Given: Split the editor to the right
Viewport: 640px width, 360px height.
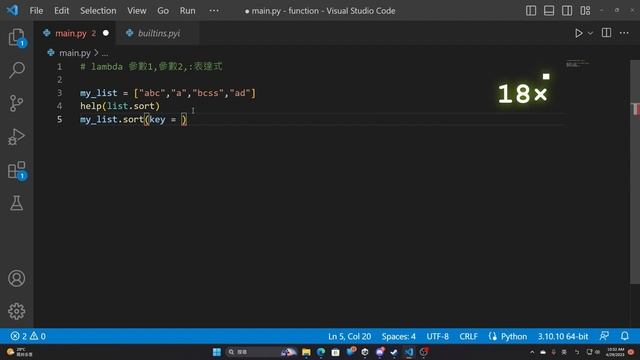Looking at the screenshot, I should click(x=607, y=33).
